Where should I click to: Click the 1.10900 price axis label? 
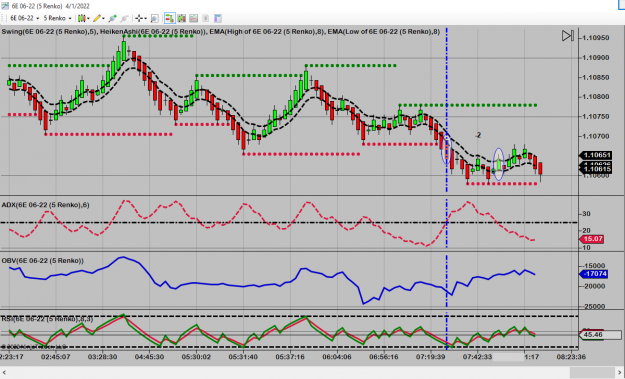pos(596,58)
